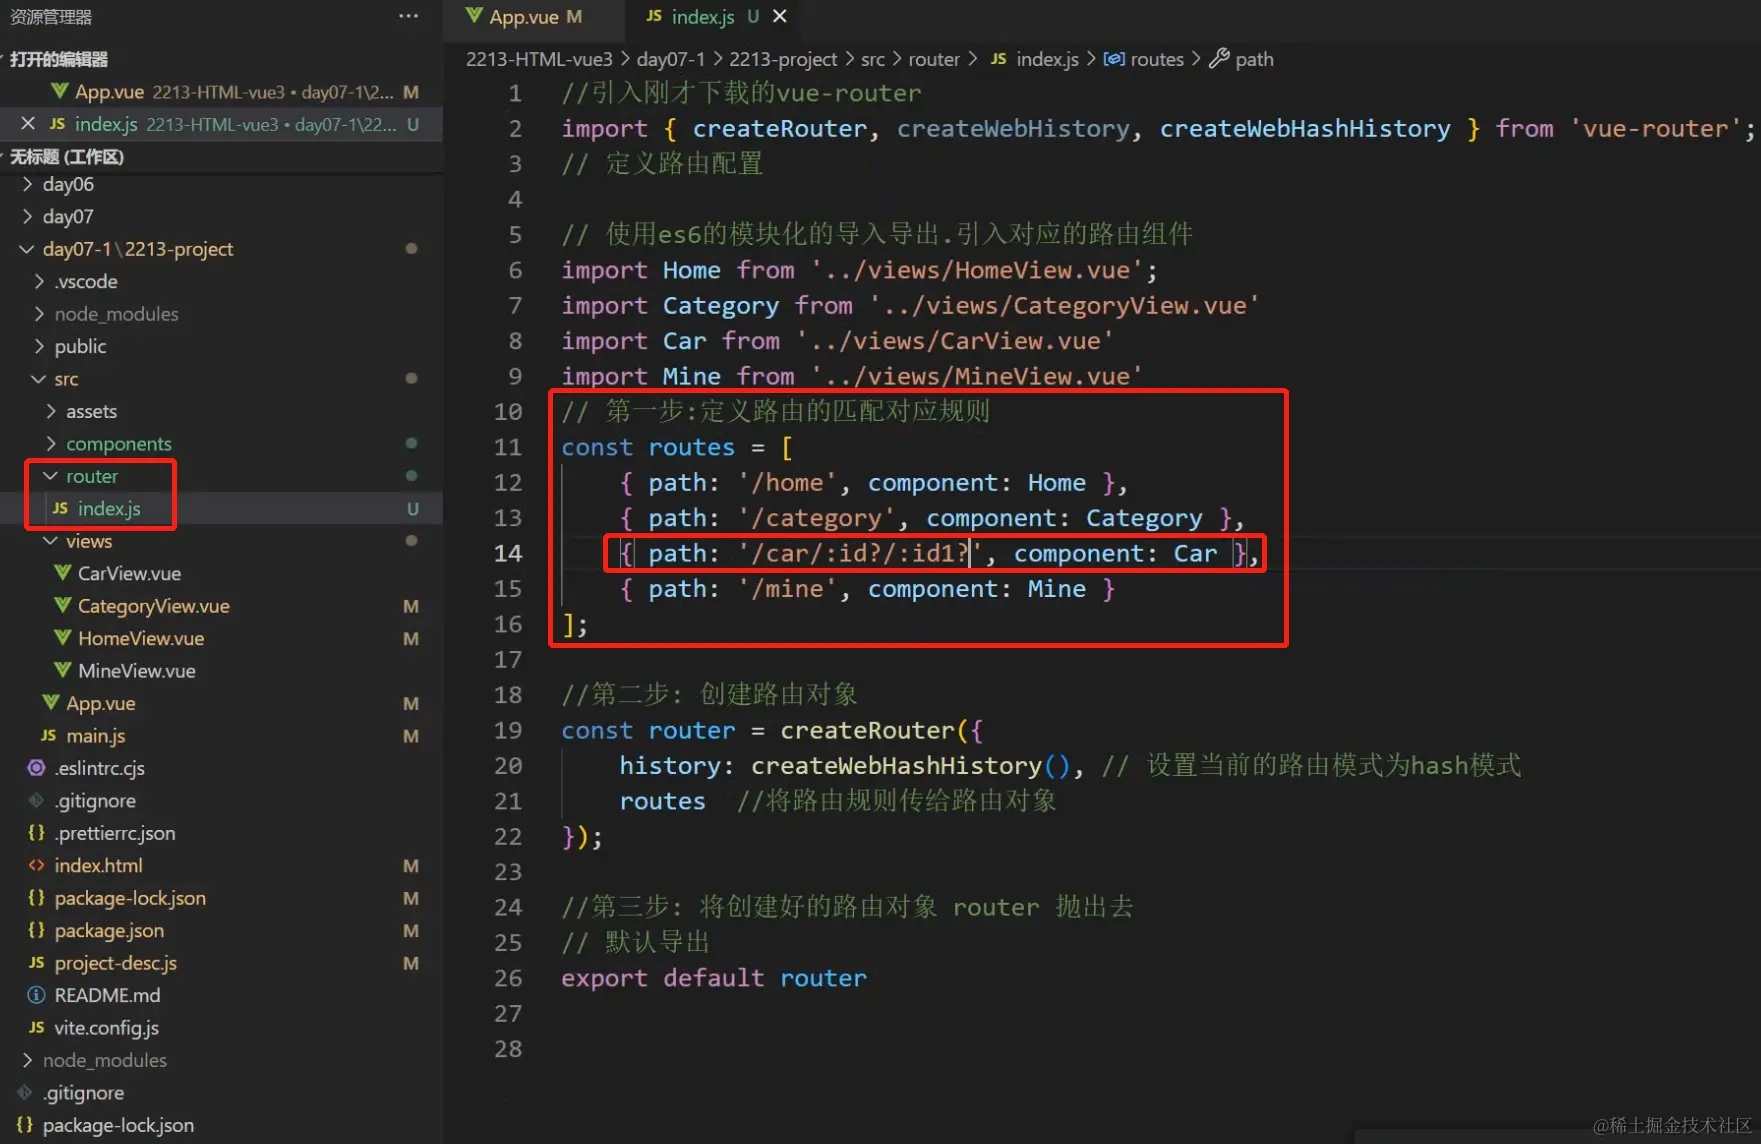Click the 2213-project breadcrumb segment
Screen dimensions: 1761x1144
coord(783,59)
